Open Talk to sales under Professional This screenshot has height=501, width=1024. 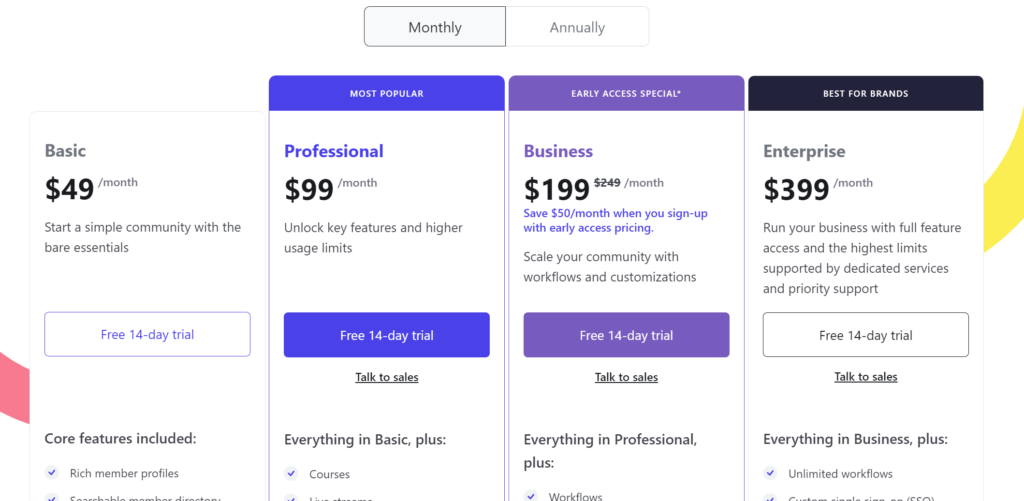(387, 377)
